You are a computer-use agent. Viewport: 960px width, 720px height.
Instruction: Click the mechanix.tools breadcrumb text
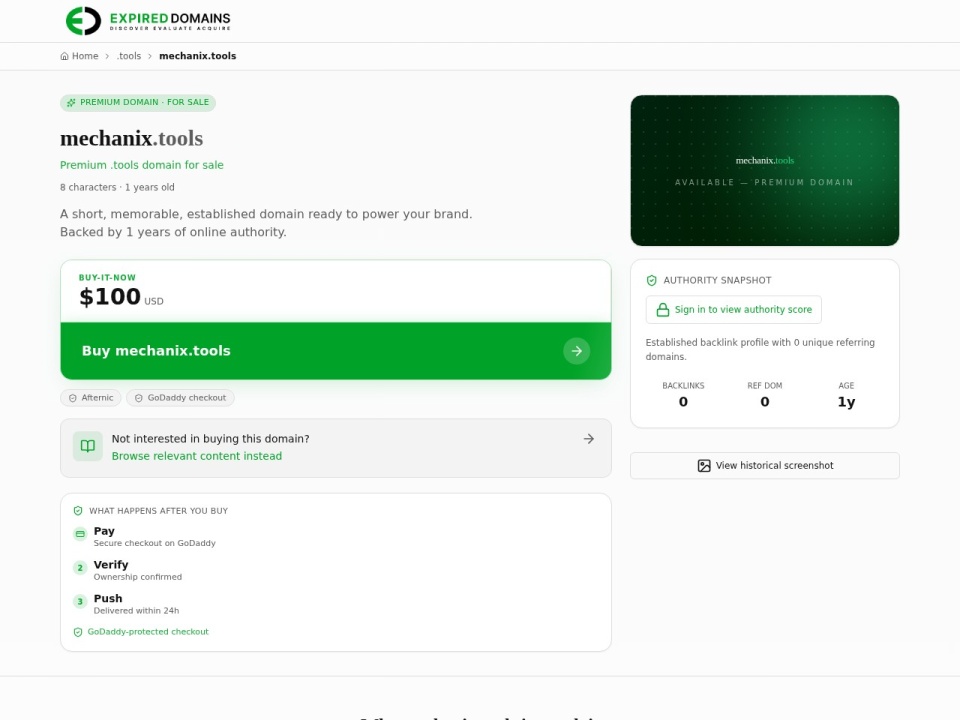point(198,56)
